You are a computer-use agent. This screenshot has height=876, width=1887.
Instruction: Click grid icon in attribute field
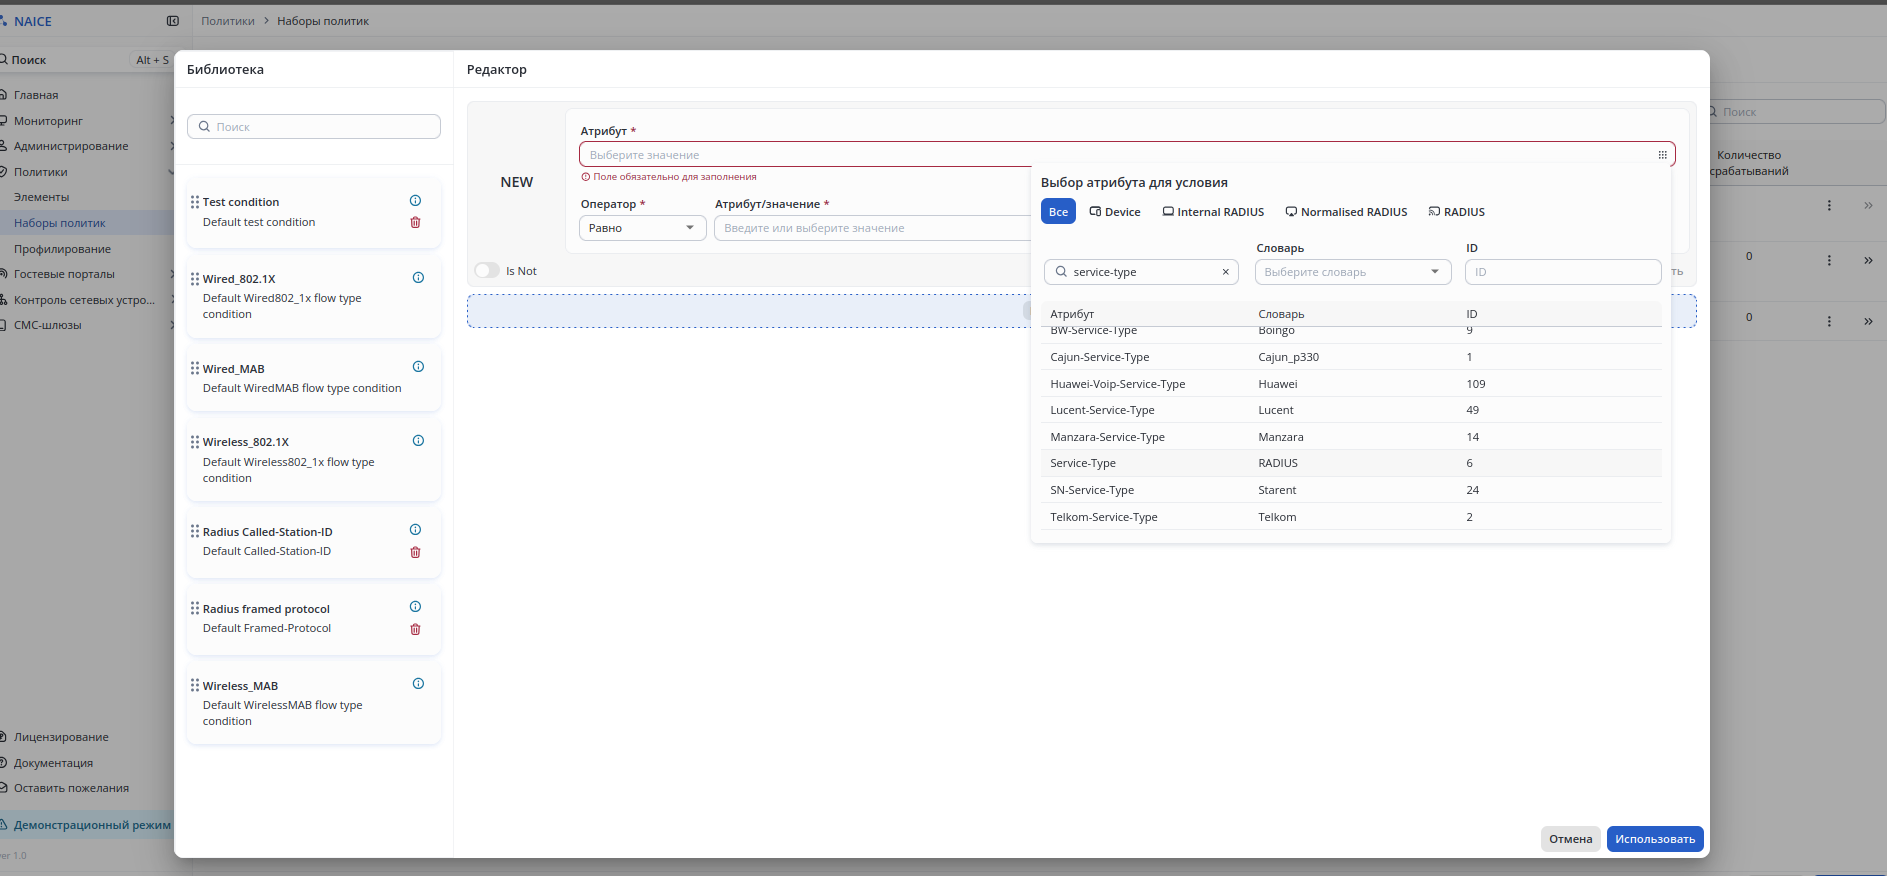[x=1662, y=155]
